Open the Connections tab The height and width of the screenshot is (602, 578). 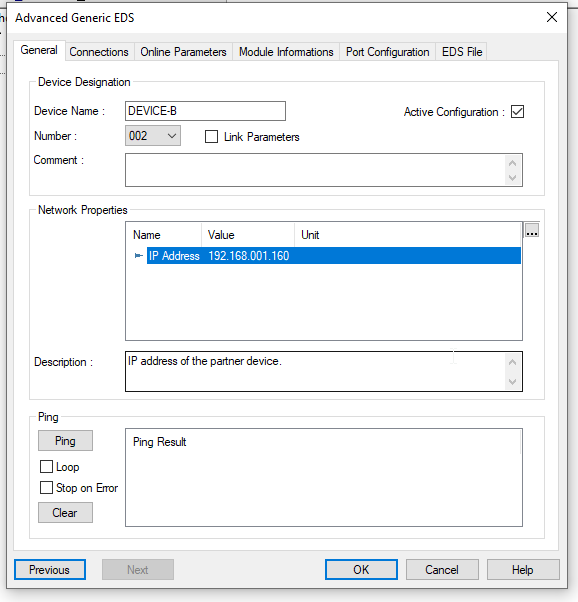click(x=99, y=52)
